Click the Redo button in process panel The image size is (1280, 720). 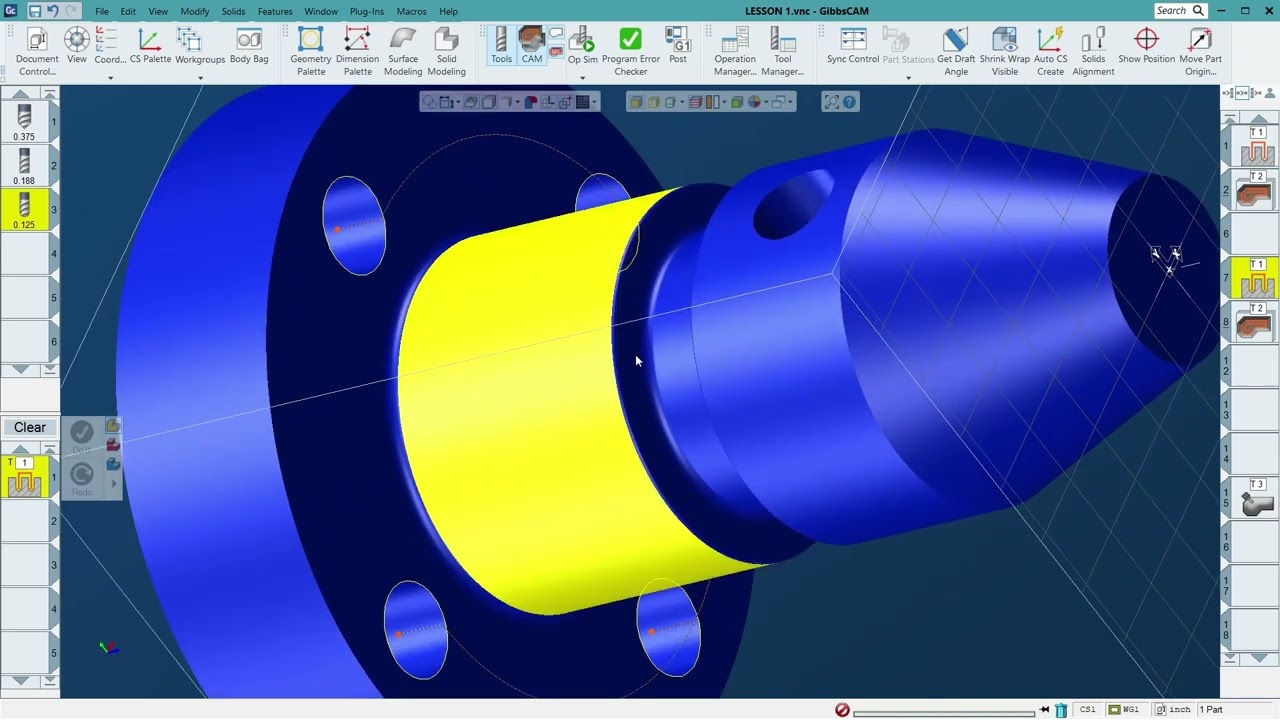(x=82, y=475)
